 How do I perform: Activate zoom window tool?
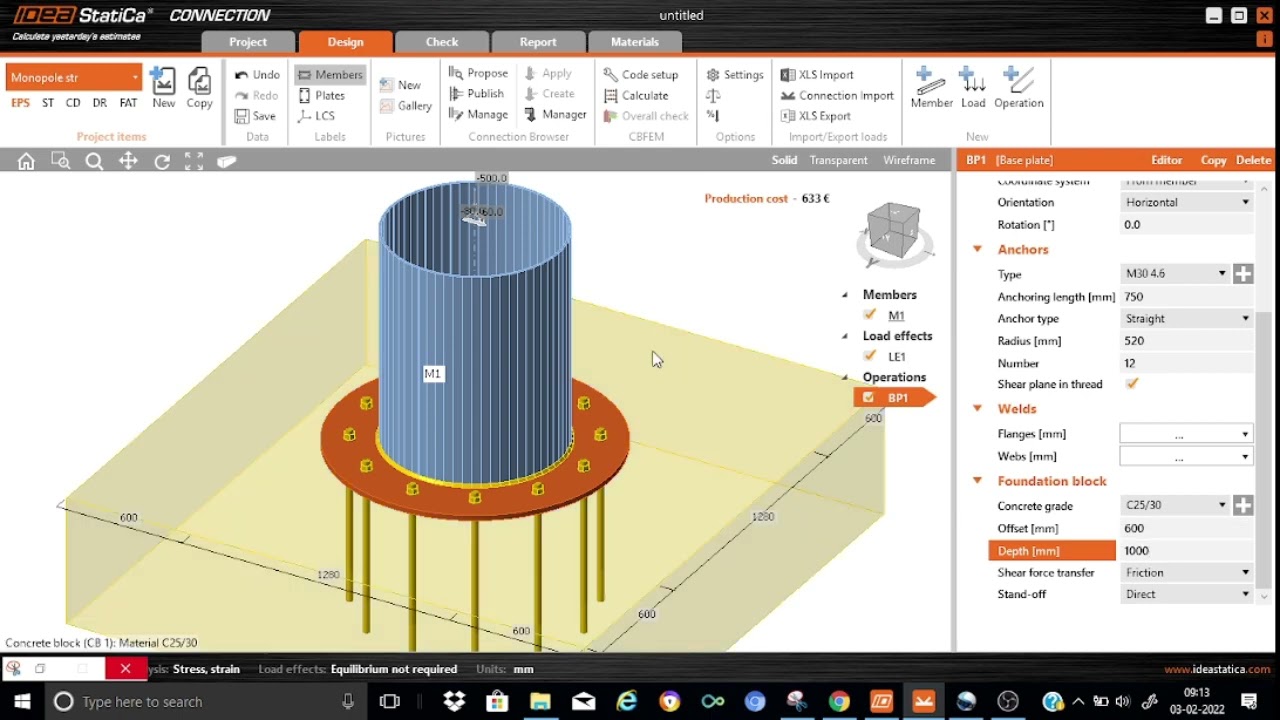[60, 161]
